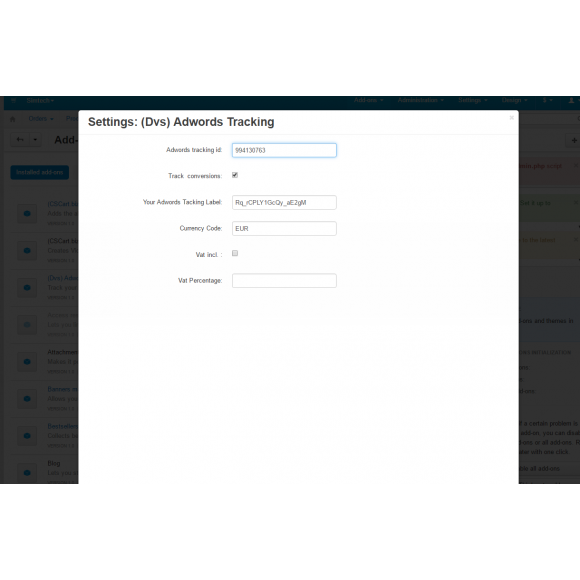Enable the Vat incl. checkbox
The height and width of the screenshot is (580, 580).
pos(235,253)
